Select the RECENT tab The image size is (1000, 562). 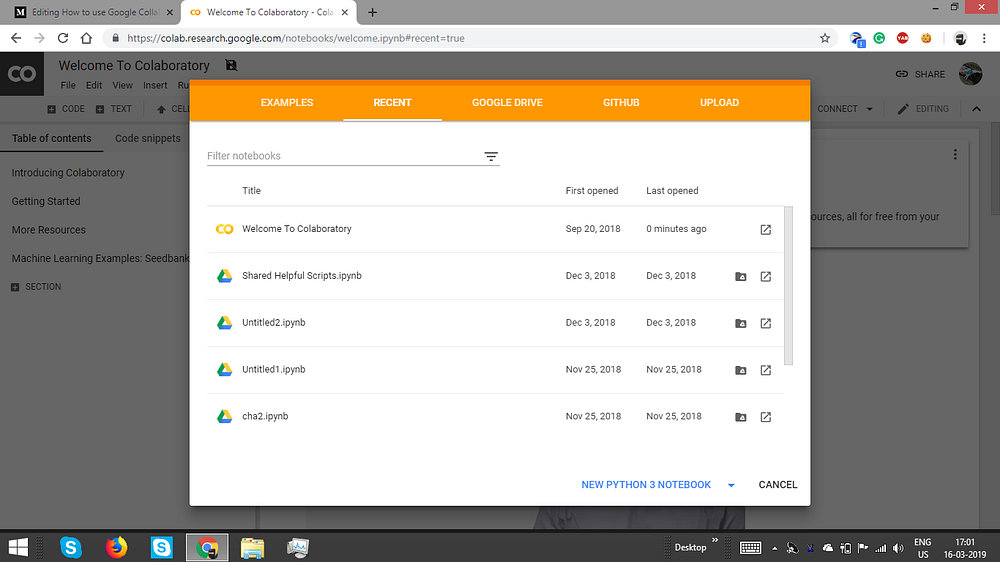coord(392,103)
